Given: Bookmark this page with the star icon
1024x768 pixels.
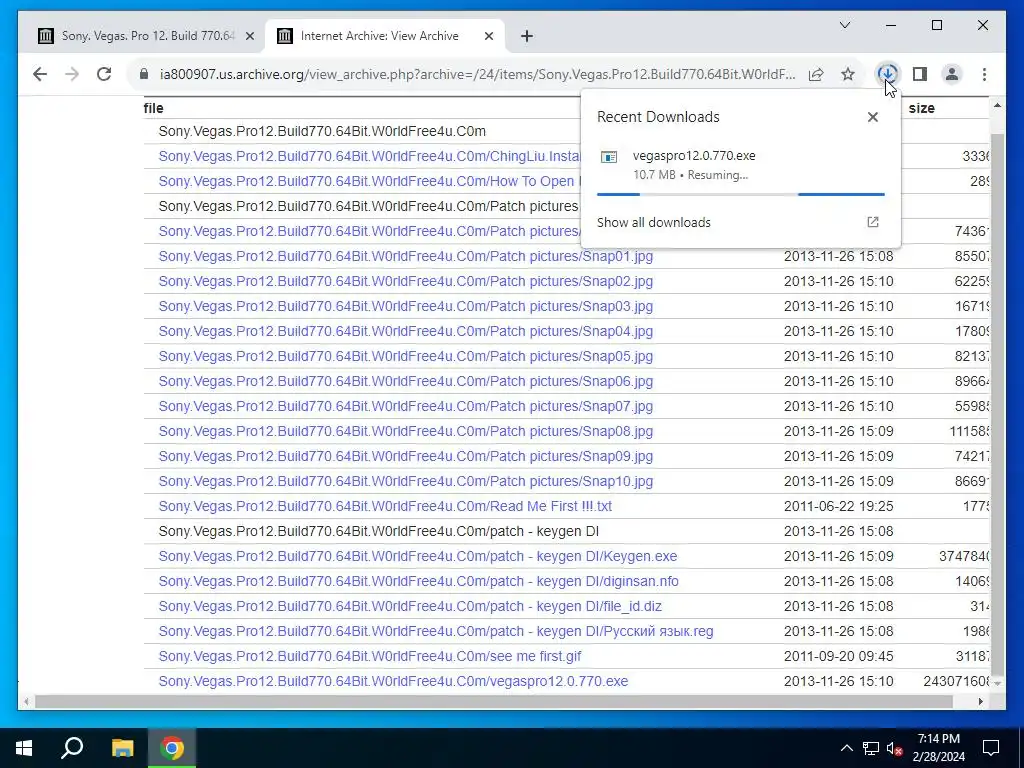Looking at the screenshot, I should point(848,74).
